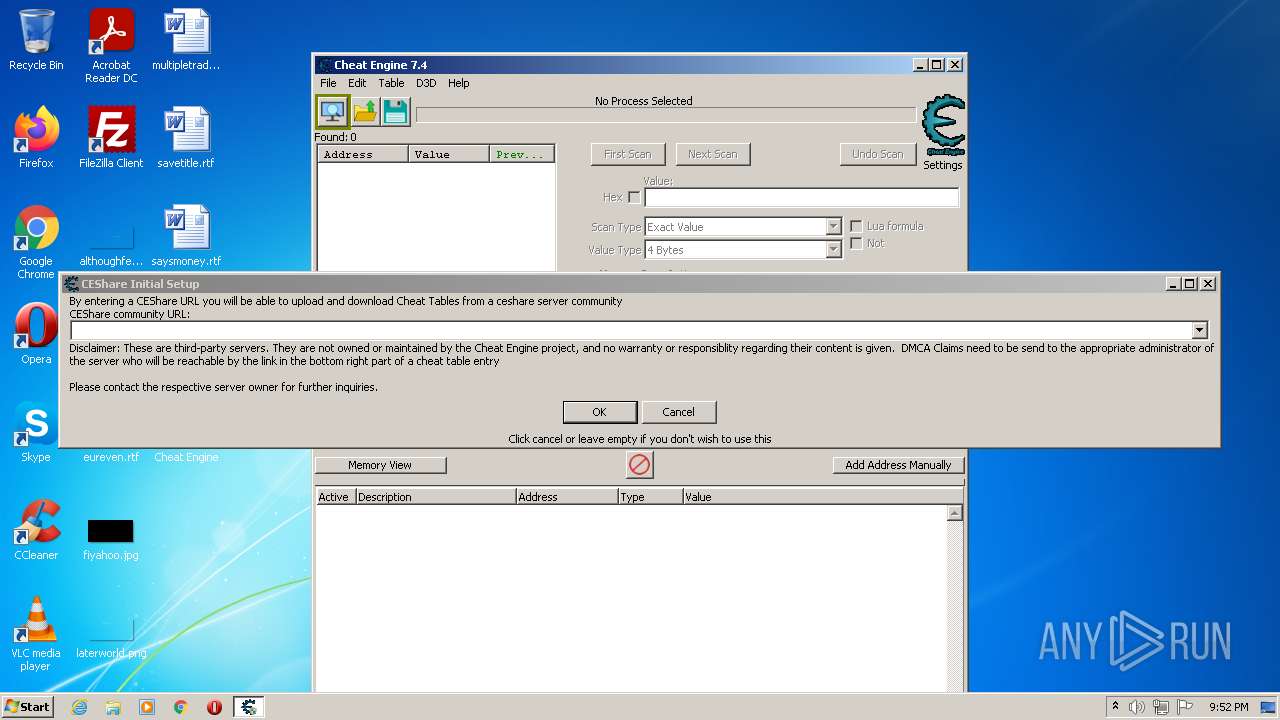
Task: Open Internet Explorer from the taskbar
Action: tap(79, 707)
